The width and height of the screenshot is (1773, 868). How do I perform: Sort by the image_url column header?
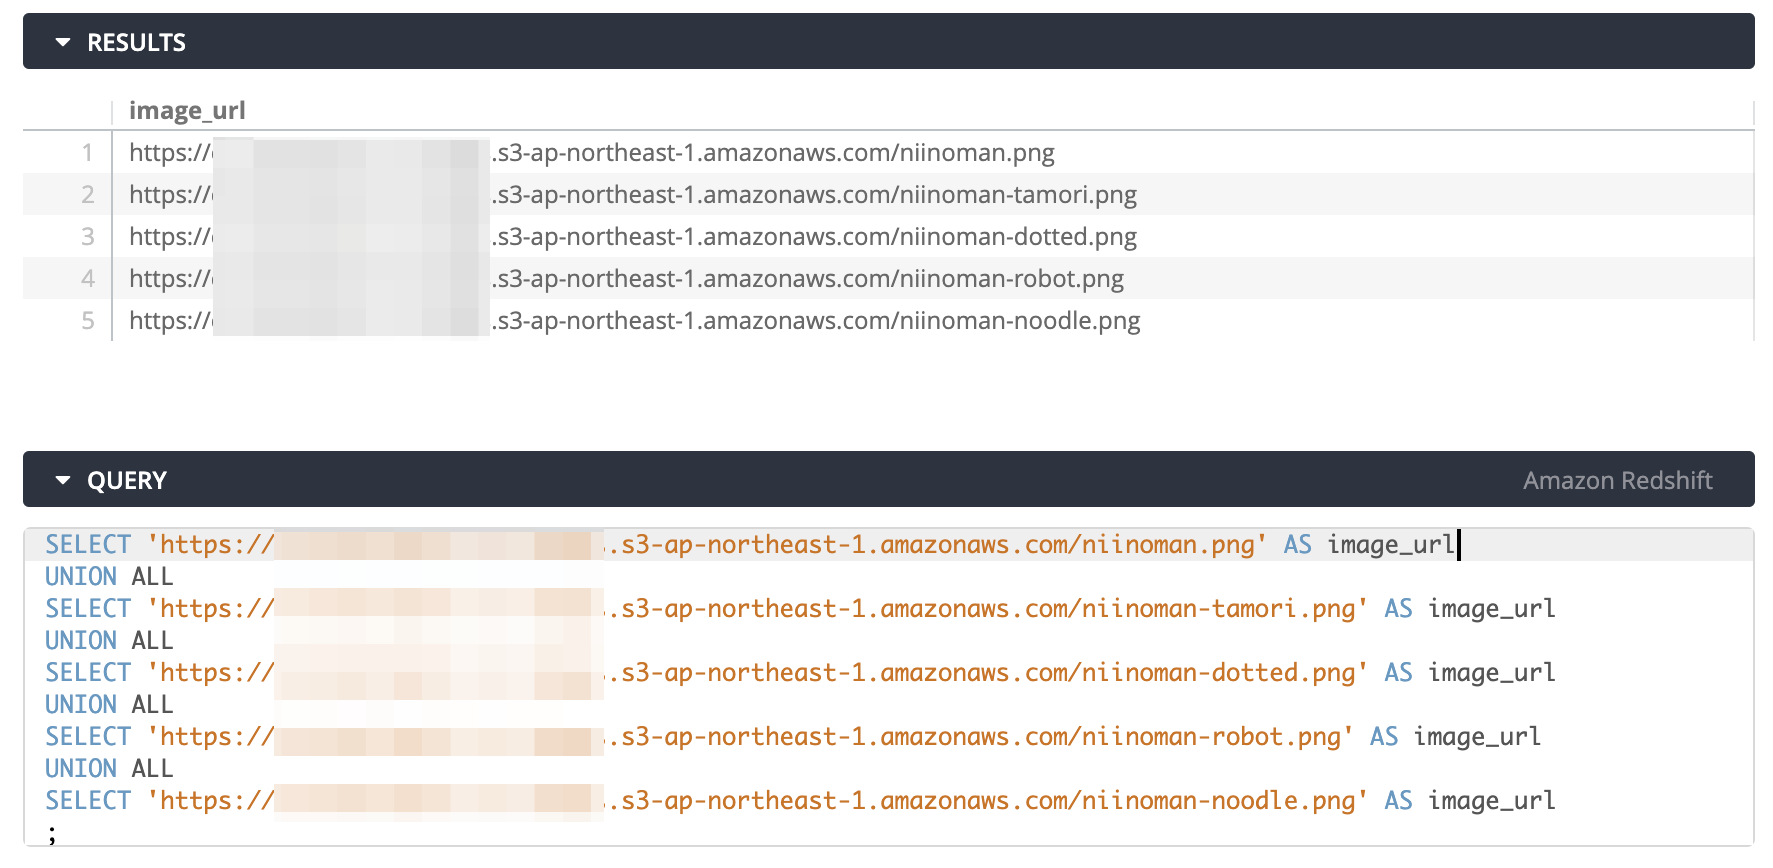187,110
